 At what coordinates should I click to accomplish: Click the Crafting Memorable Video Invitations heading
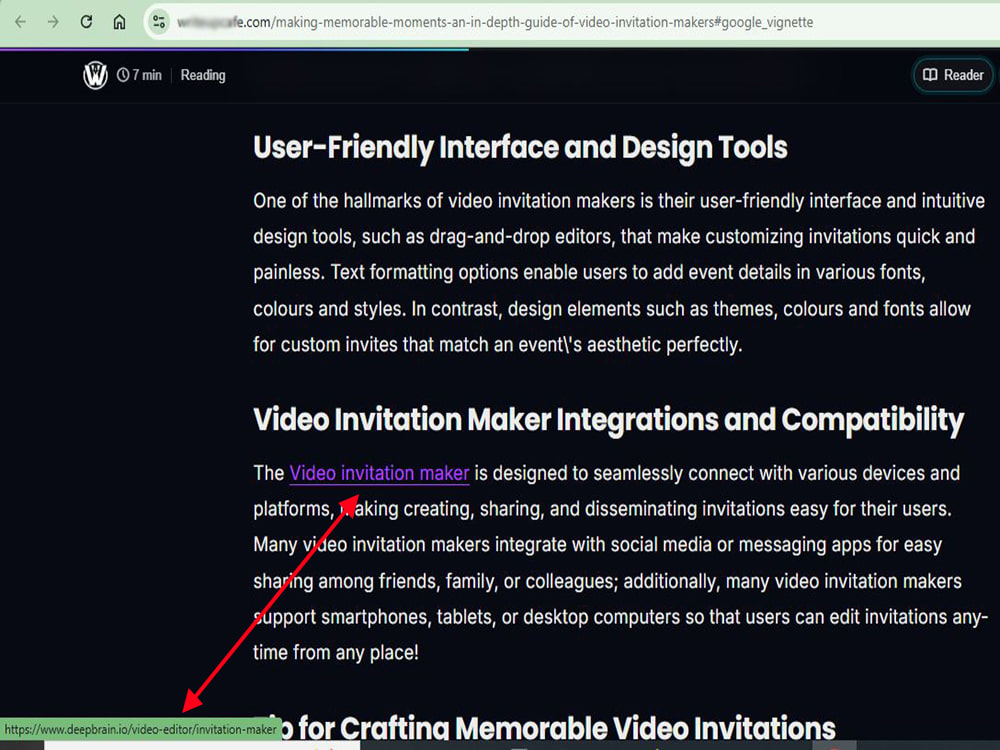[544, 728]
